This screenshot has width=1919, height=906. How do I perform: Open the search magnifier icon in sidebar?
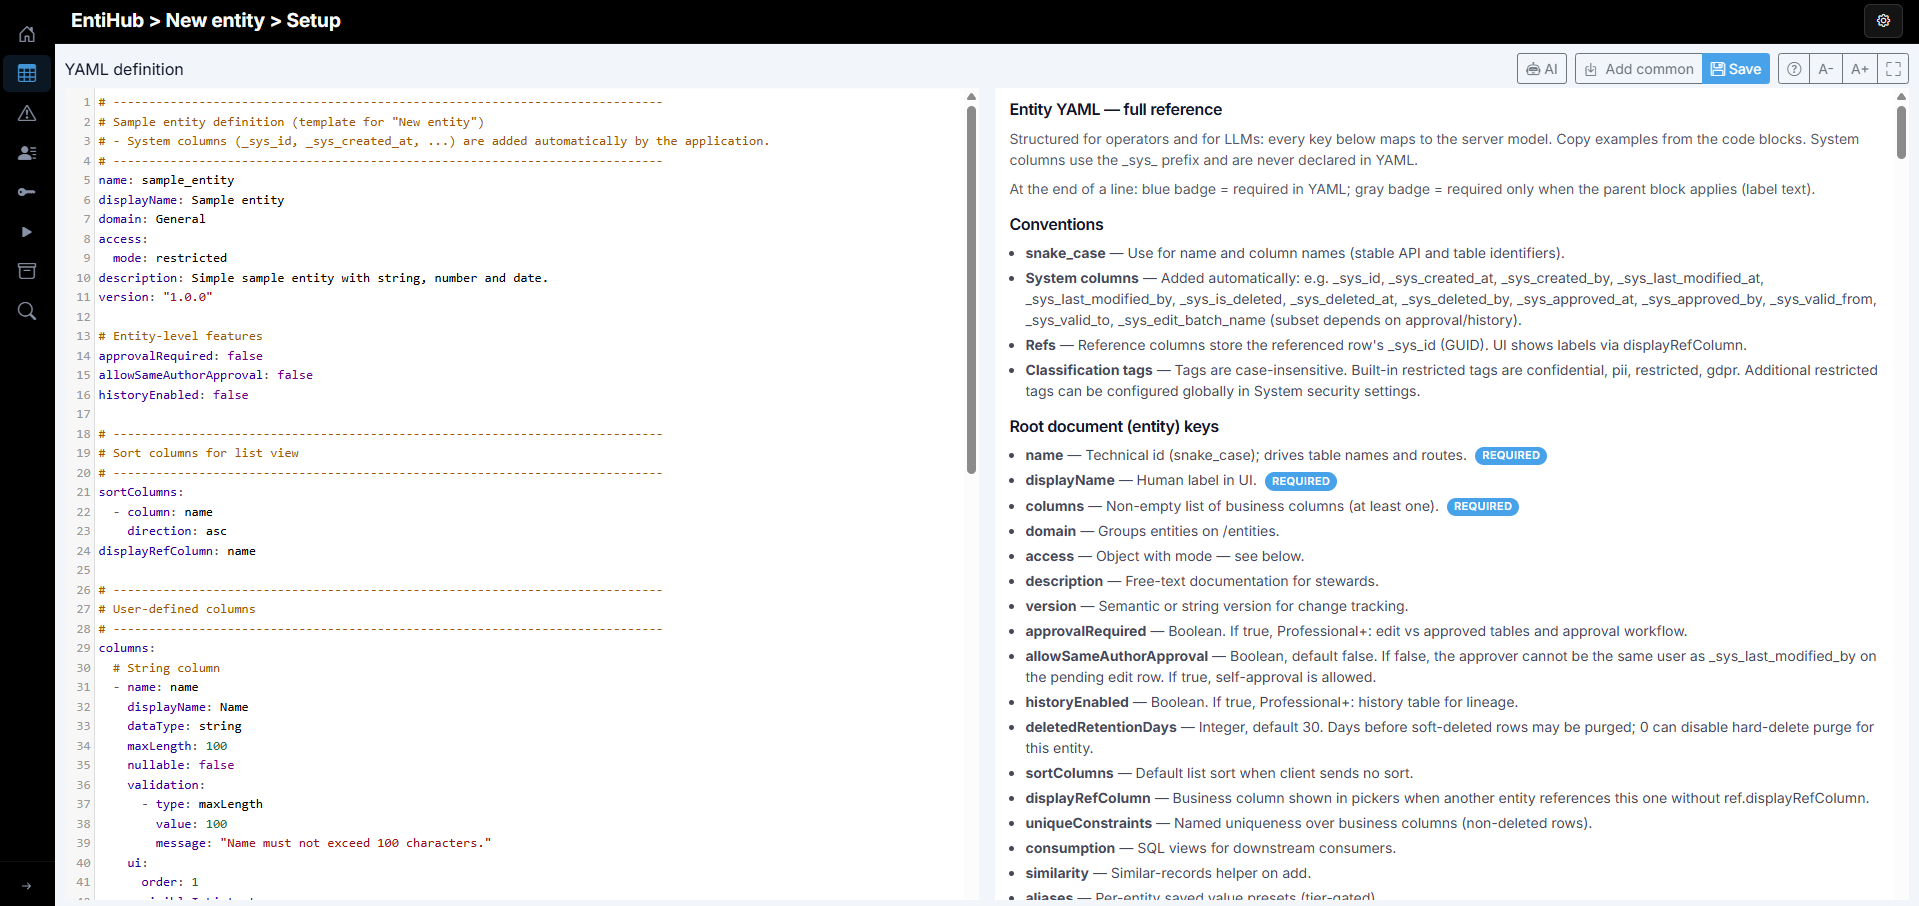click(27, 311)
